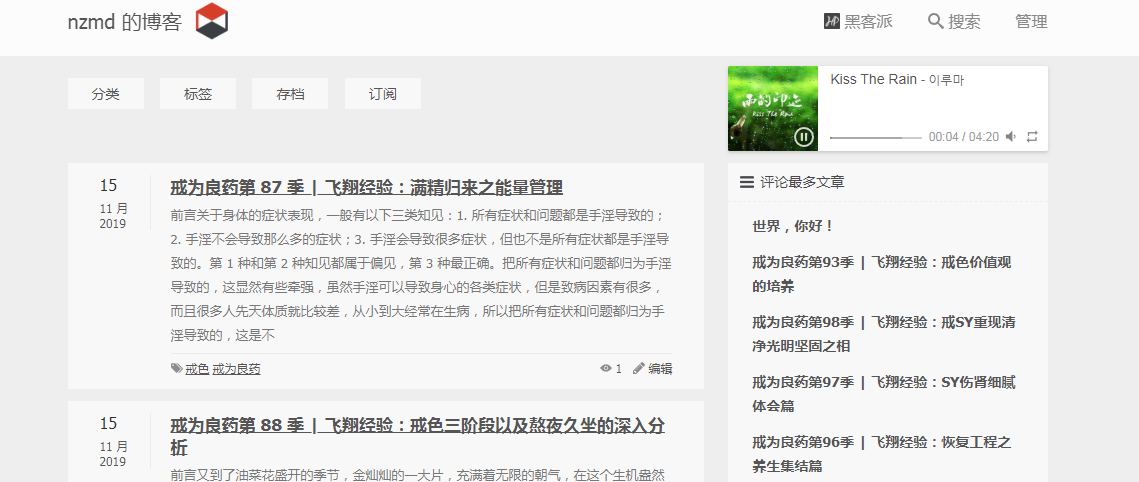Go to the 分类 categories page
The height and width of the screenshot is (482, 1139).
coord(106,94)
